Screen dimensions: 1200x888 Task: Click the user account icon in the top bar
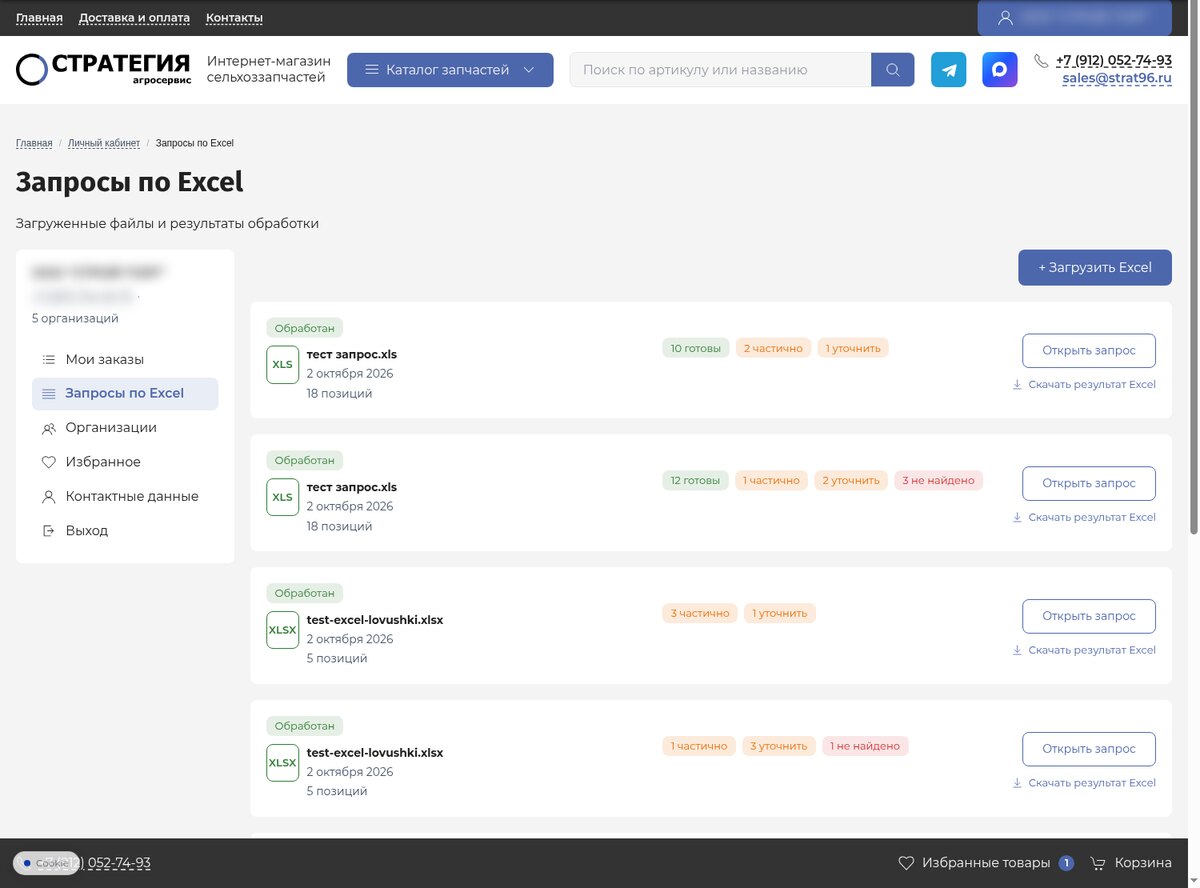pyautogui.click(x=1005, y=18)
